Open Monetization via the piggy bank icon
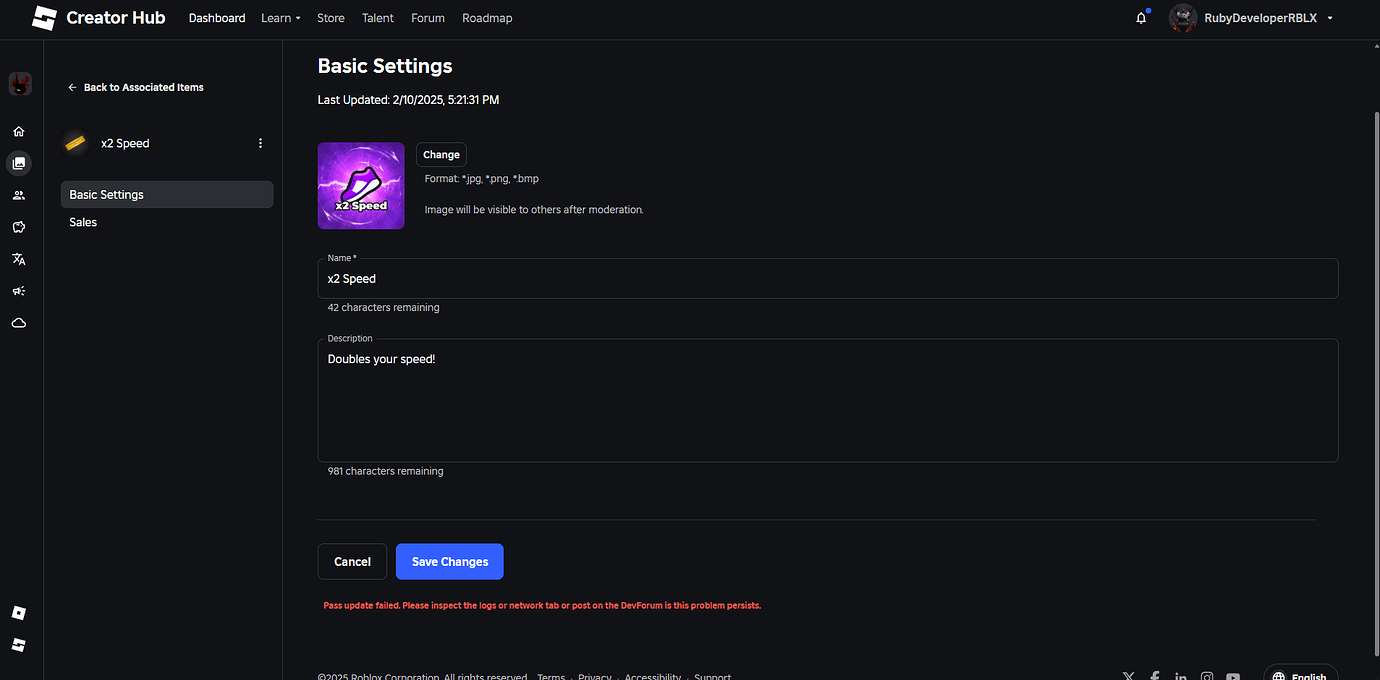The height and width of the screenshot is (680, 1380). pos(18,227)
